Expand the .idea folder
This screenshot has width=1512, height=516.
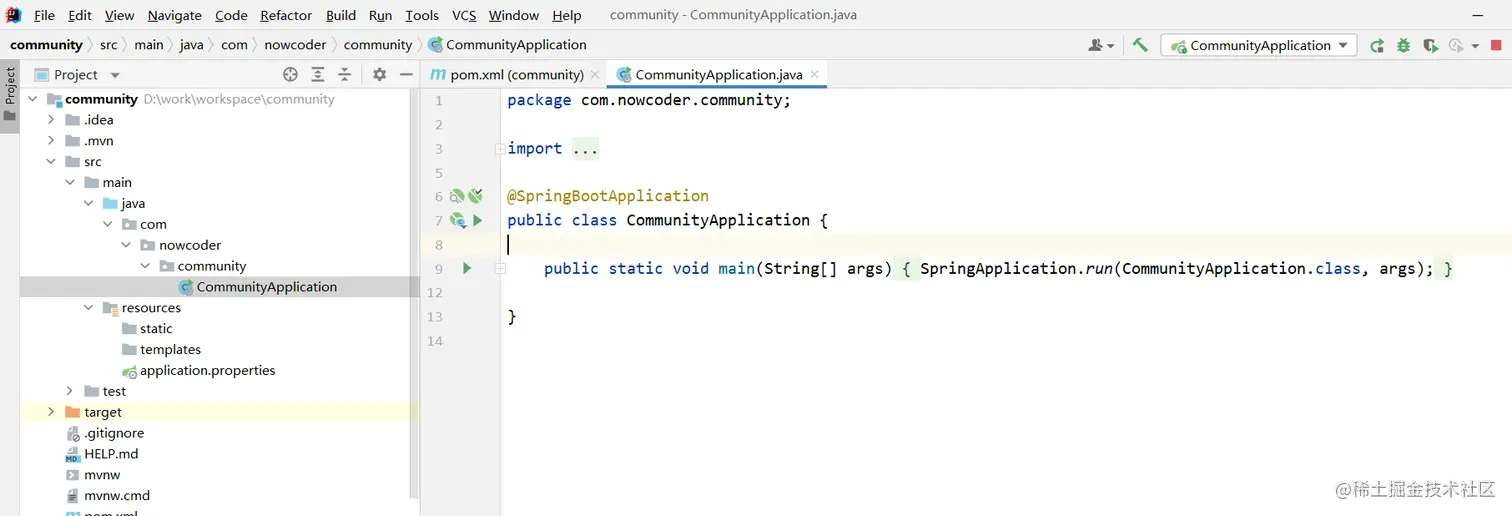[50, 120]
